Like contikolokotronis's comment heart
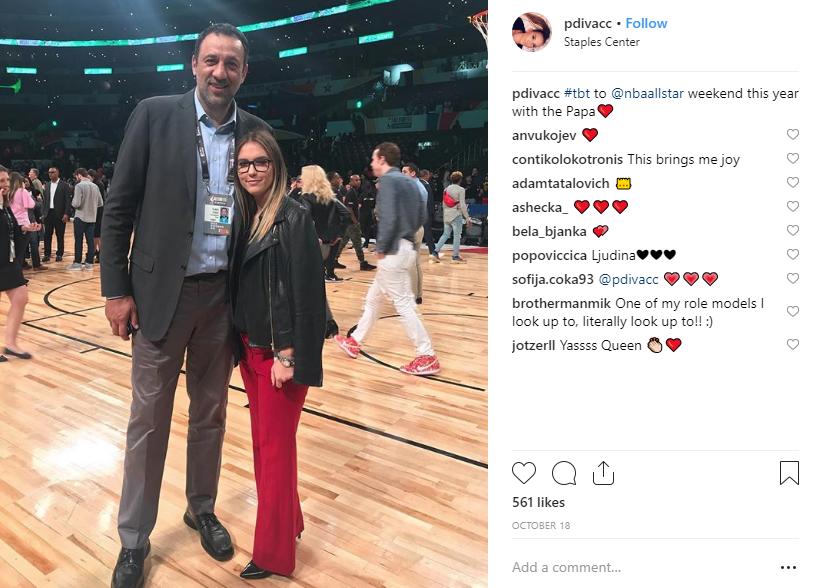813x588 pixels. click(793, 158)
